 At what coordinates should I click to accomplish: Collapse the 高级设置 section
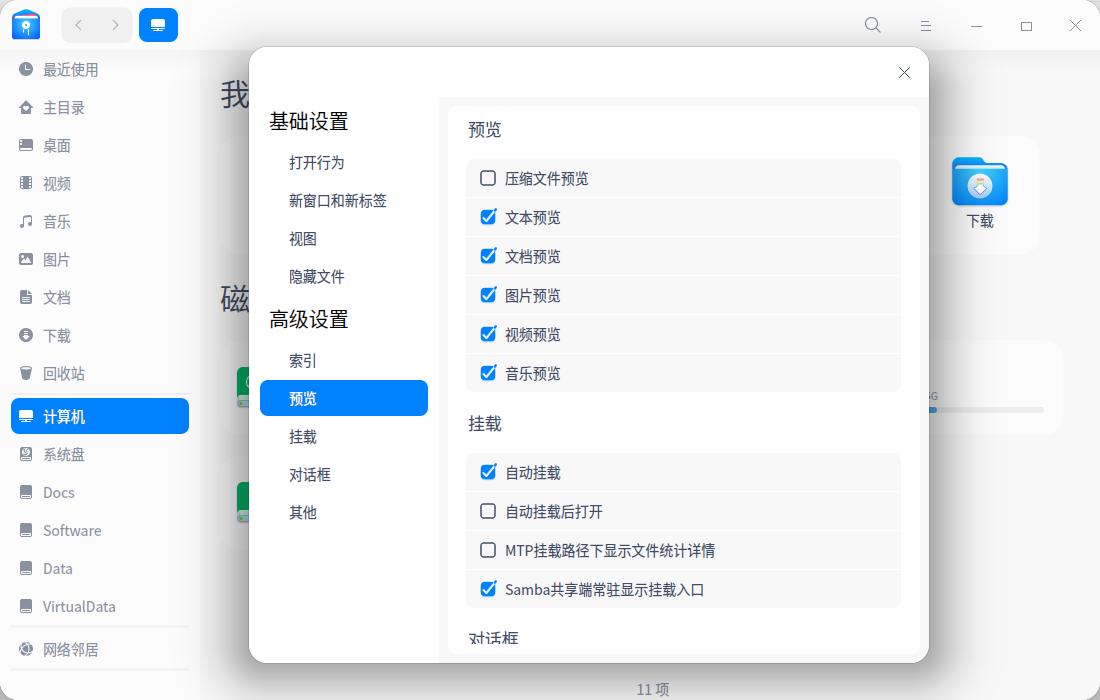click(307, 319)
